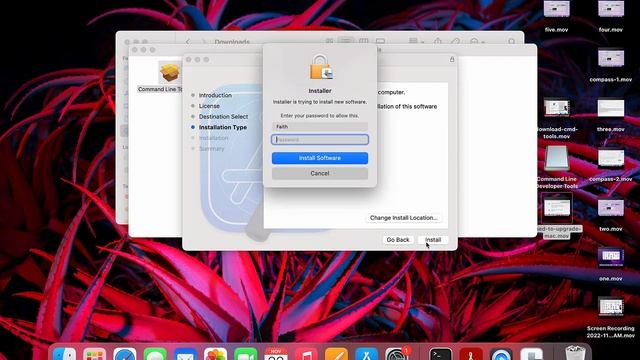Open Photos from the Dock
Viewport: 640px width, 360px height.
click(216, 354)
